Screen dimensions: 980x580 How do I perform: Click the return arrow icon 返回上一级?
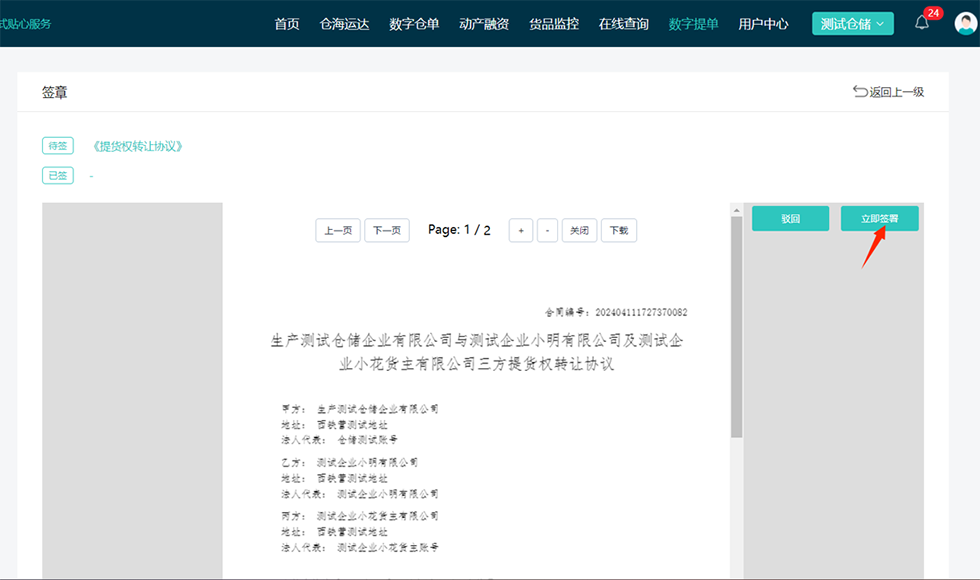pyautogui.click(x=860, y=92)
